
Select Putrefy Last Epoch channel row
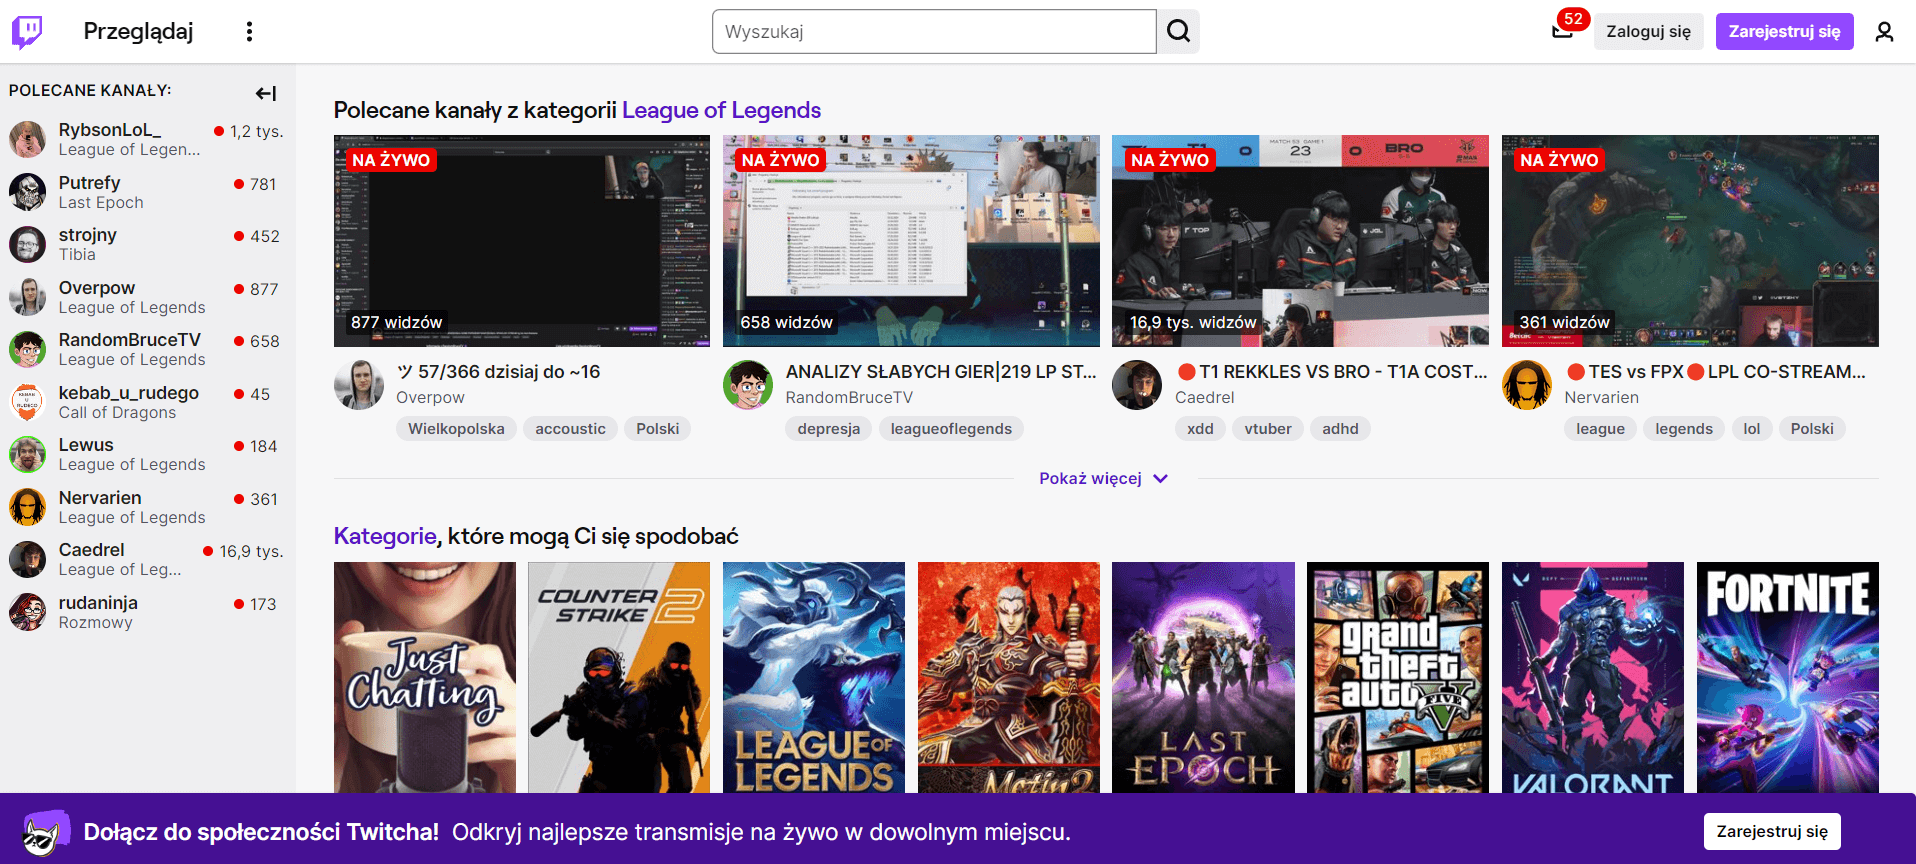147,192
